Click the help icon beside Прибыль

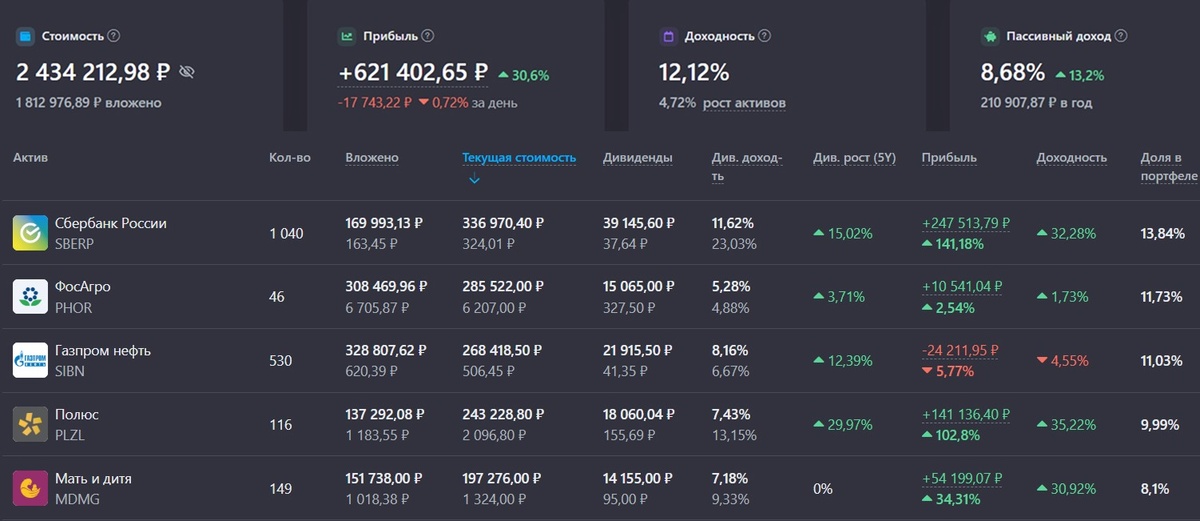428,36
